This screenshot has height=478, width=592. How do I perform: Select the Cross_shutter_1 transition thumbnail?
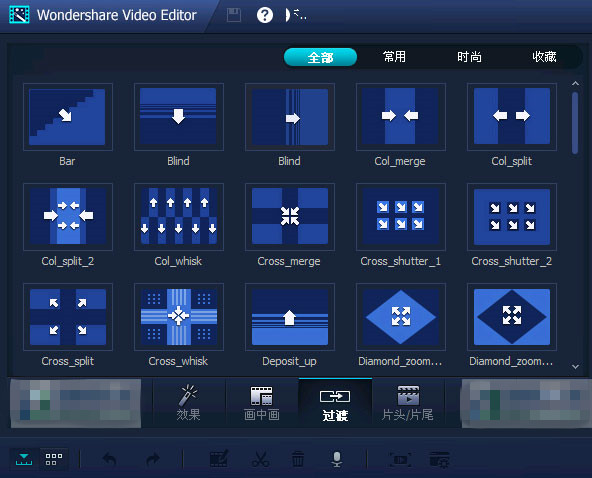pyautogui.click(x=401, y=217)
